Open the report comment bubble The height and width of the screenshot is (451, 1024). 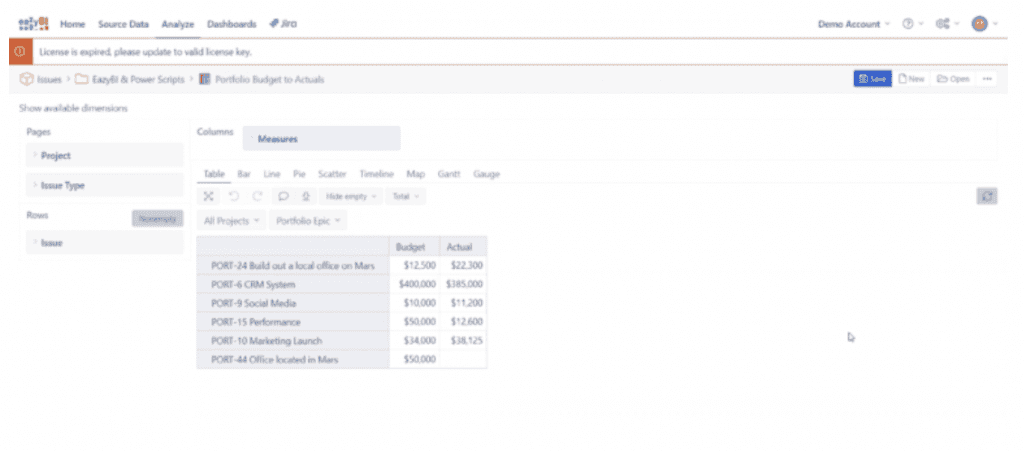pos(283,196)
